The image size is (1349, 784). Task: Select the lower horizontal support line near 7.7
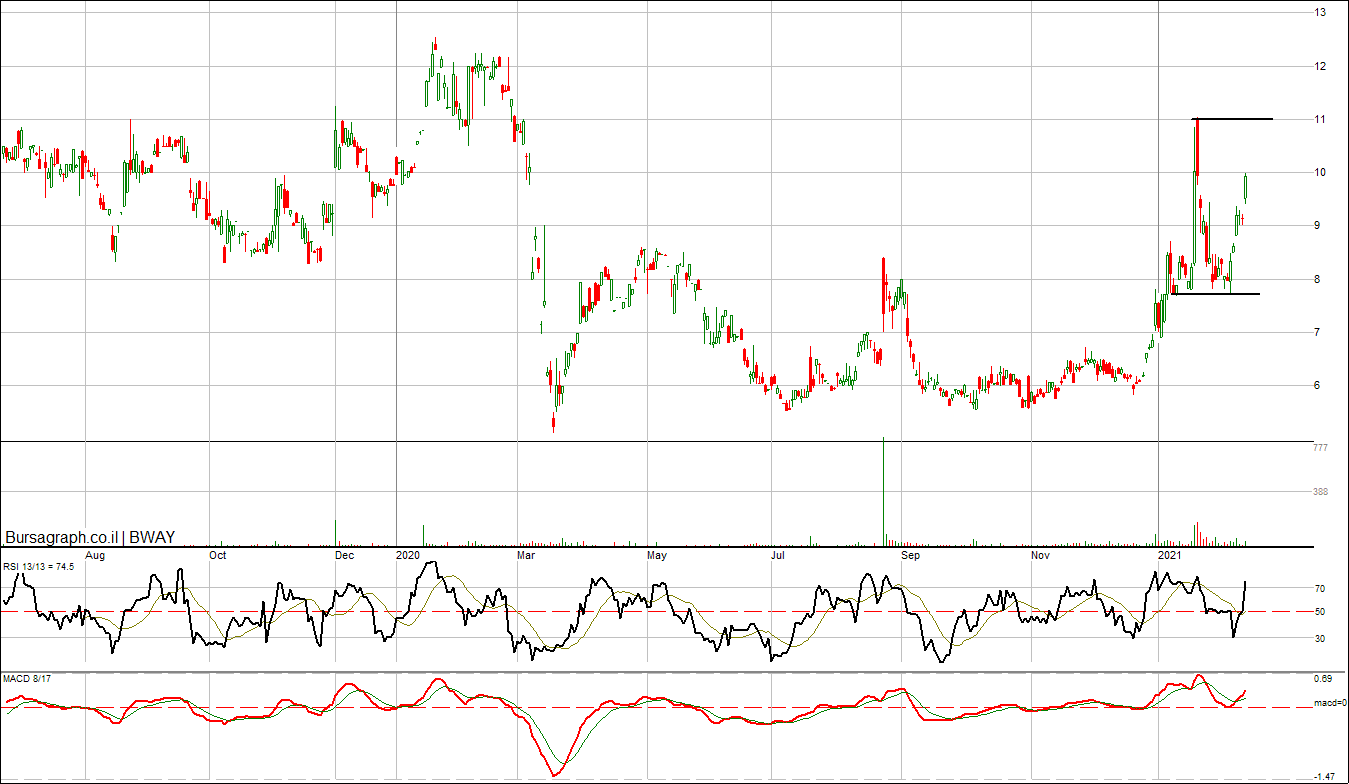pyautogui.click(x=1230, y=293)
